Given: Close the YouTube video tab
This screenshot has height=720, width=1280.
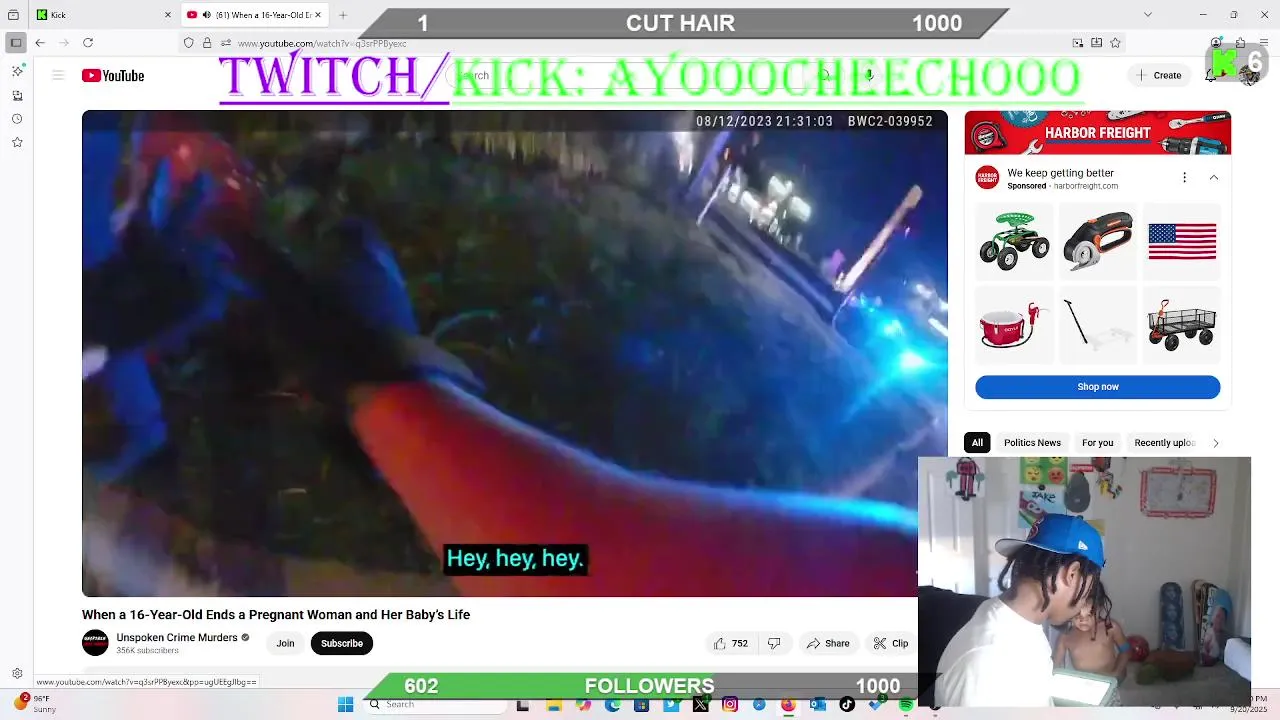Looking at the screenshot, I should (x=318, y=15).
